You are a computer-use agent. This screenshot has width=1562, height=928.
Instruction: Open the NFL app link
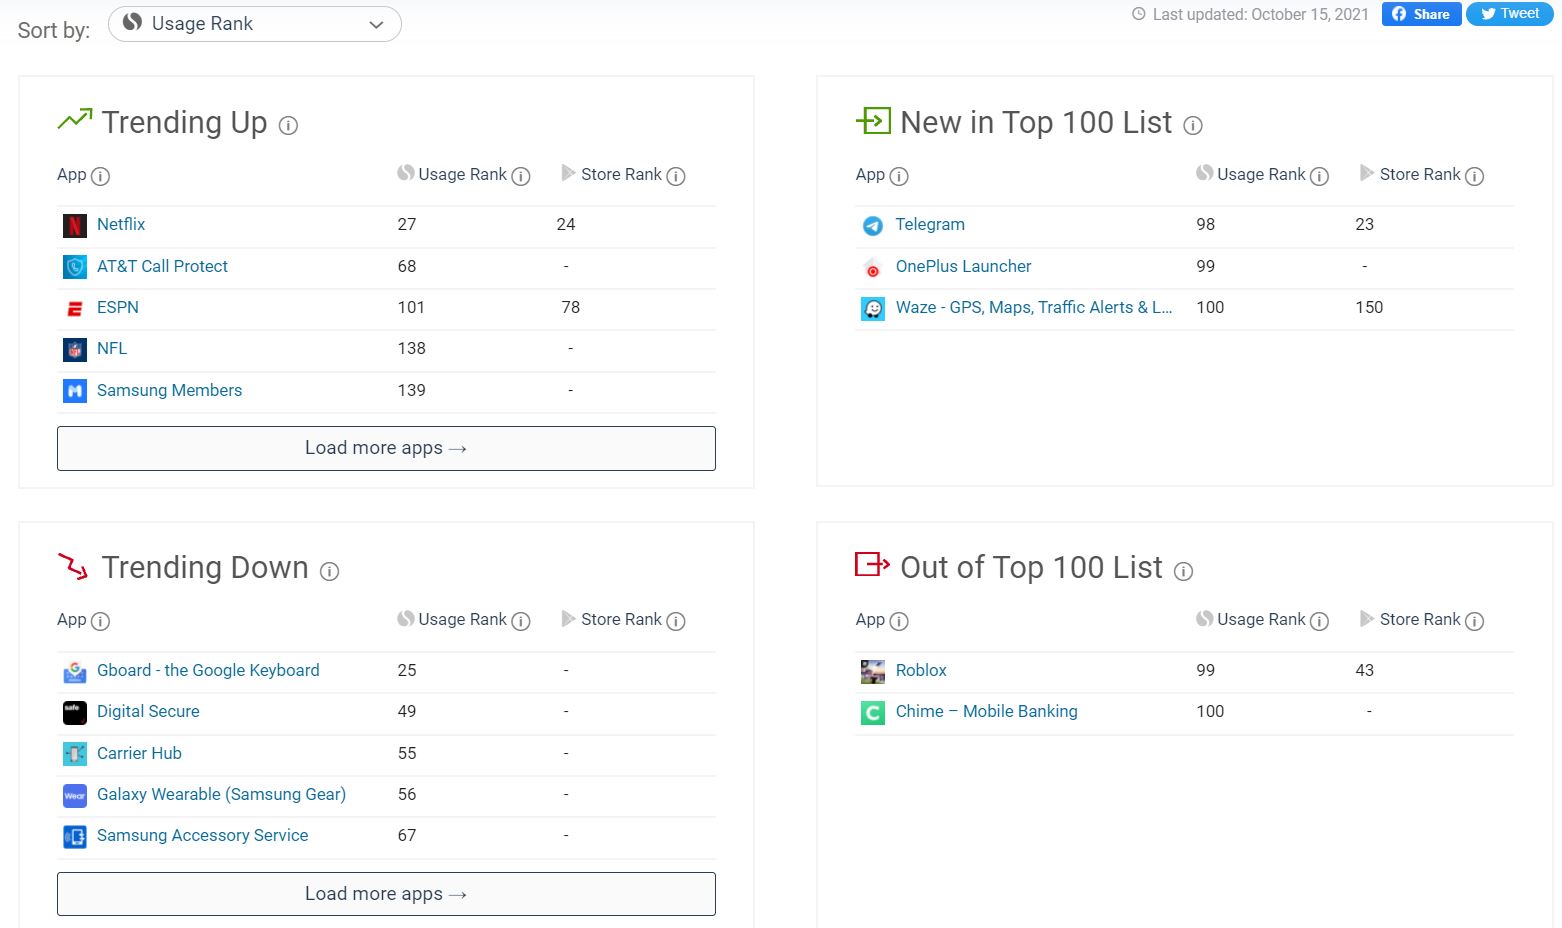coord(112,348)
